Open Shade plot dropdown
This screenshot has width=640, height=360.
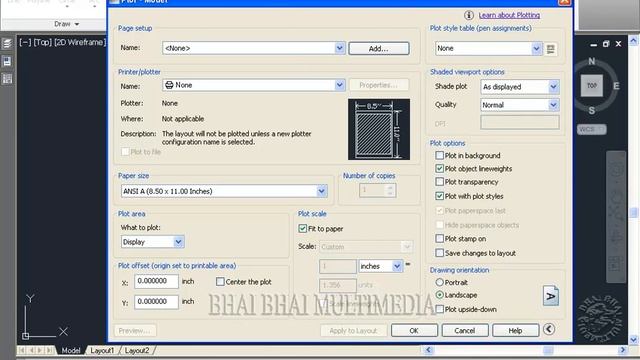[553, 87]
